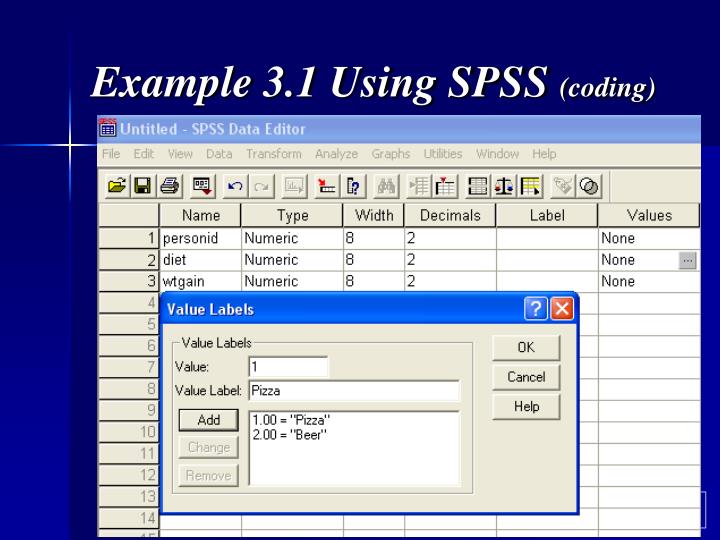Select row header number 2
Screen dimensions: 720x540
pyautogui.click(x=129, y=260)
